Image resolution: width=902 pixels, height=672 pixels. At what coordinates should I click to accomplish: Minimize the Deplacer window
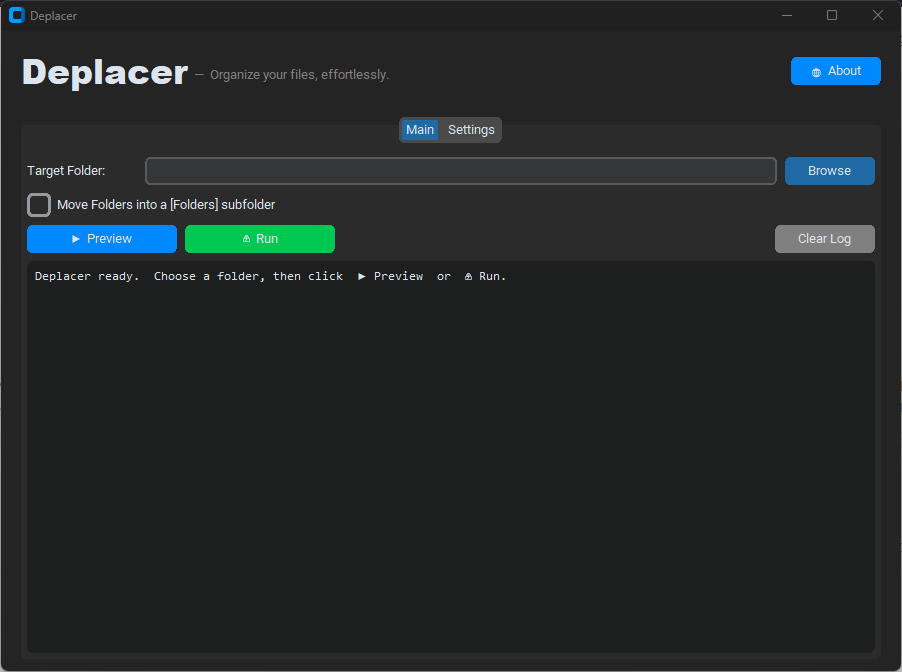787,16
